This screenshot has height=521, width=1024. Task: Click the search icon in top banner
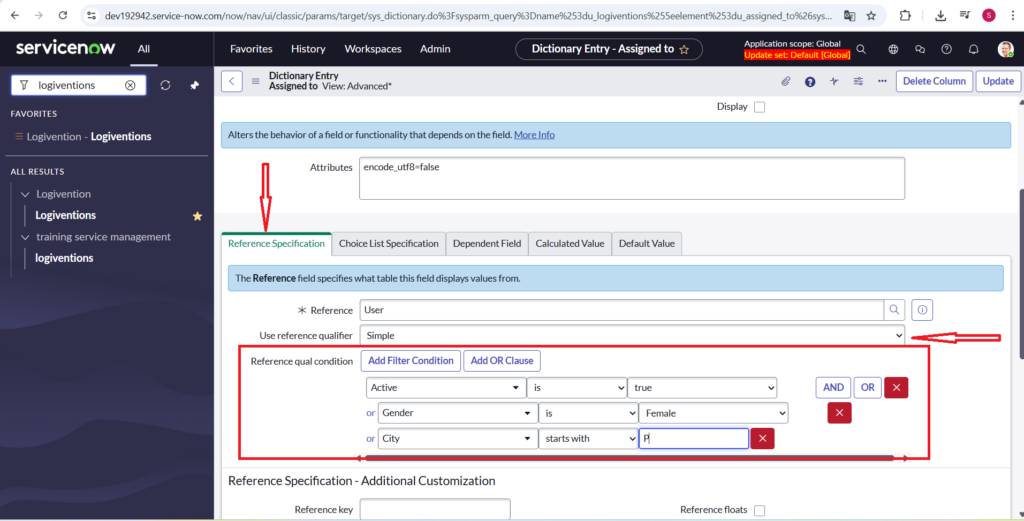coord(862,49)
